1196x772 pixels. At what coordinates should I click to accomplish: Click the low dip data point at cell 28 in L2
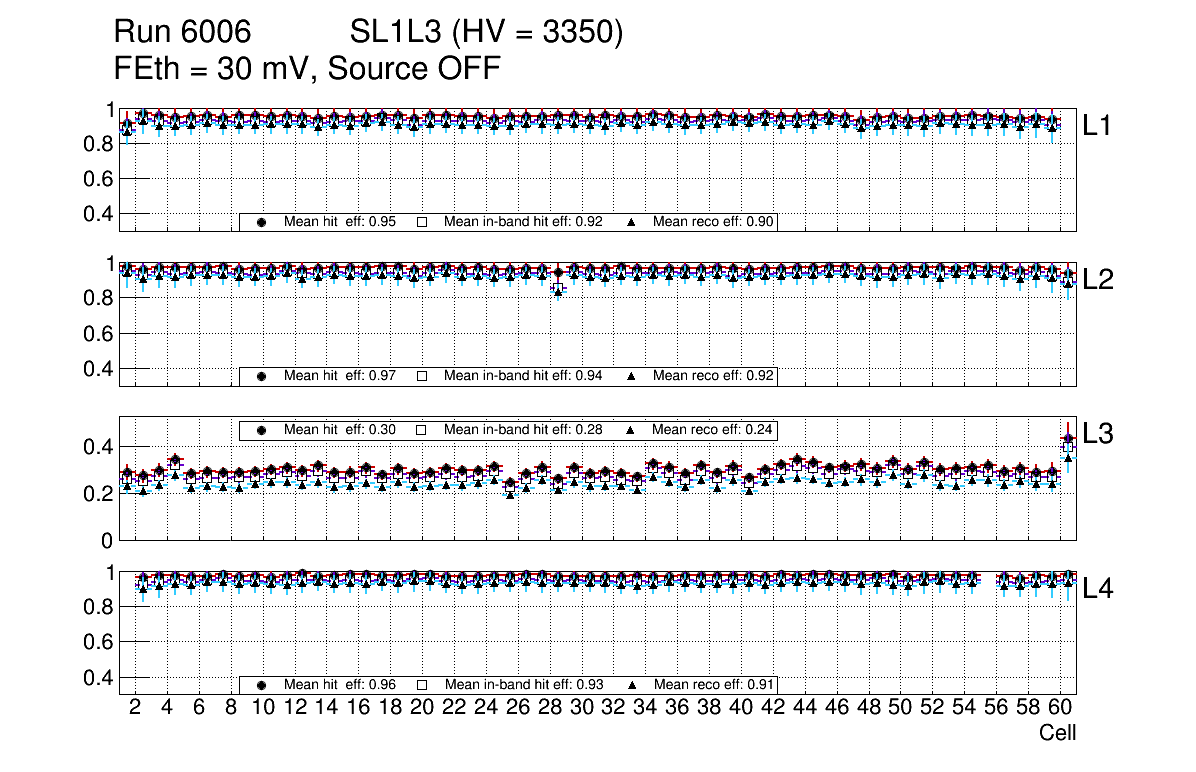point(558,288)
